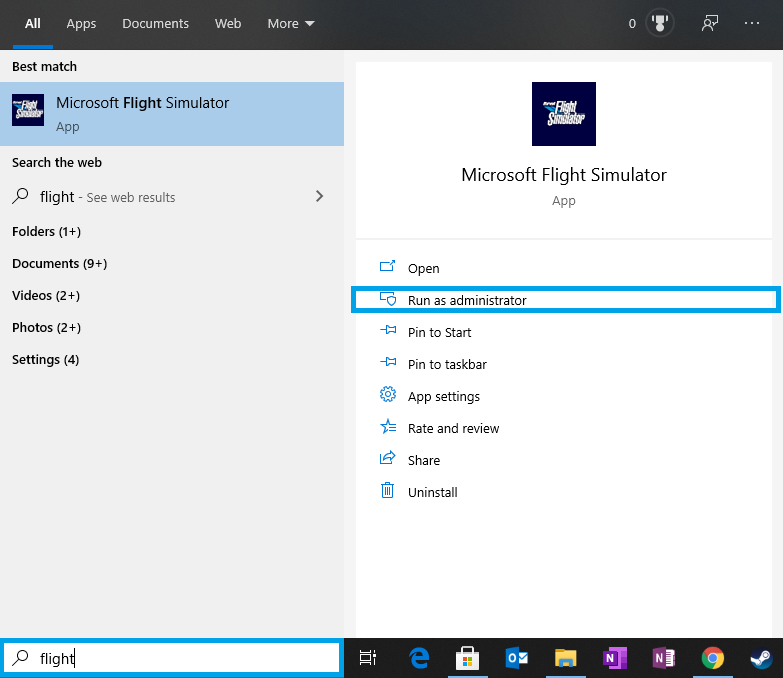Screen dimensions: 783x678
Task: Open App settings for Flight Simulator
Action: click(x=443, y=397)
